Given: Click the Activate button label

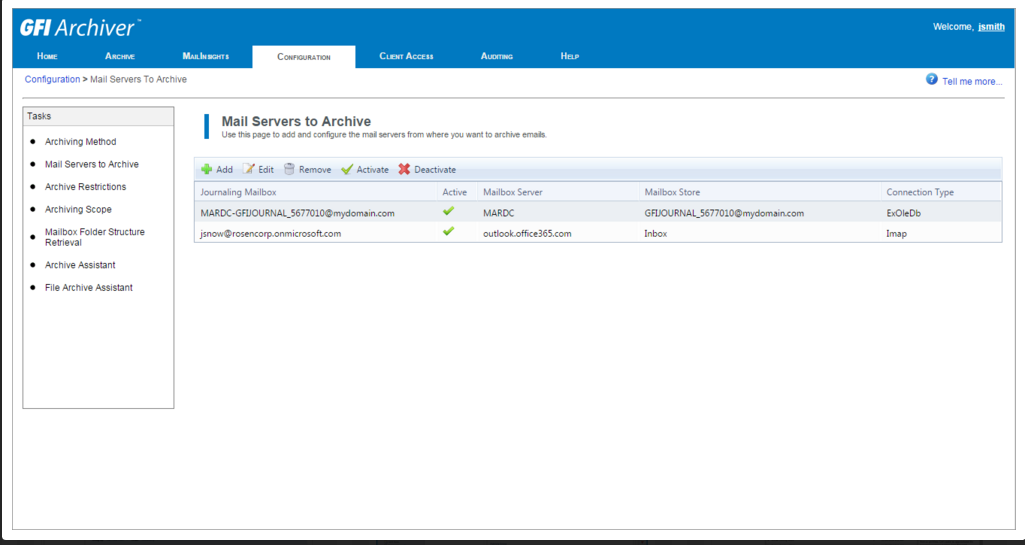Looking at the screenshot, I should 373,170.
